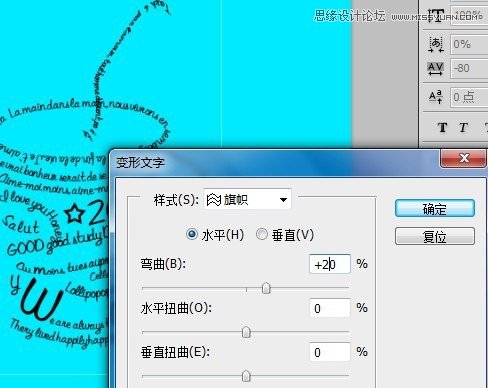Click the star shape on the canvas
Viewport: 488px width, 388px height.
(74, 214)
